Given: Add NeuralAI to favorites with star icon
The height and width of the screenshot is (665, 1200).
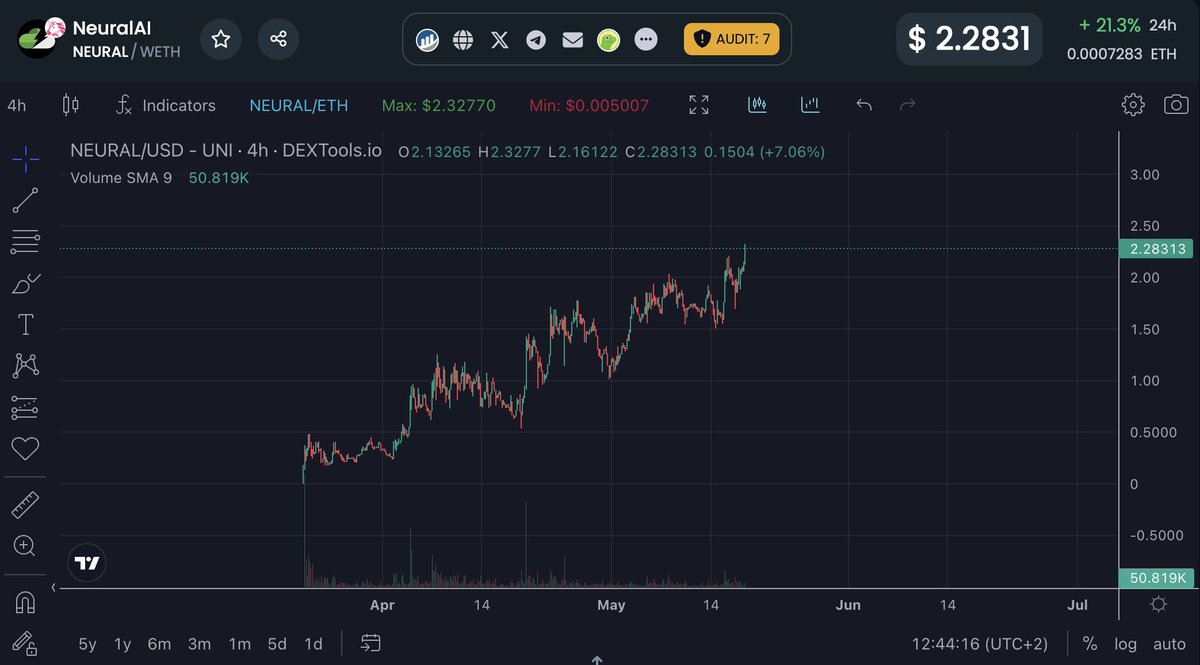Looking at the screenshot, I should pyautogui.click(x=221, y=39).
